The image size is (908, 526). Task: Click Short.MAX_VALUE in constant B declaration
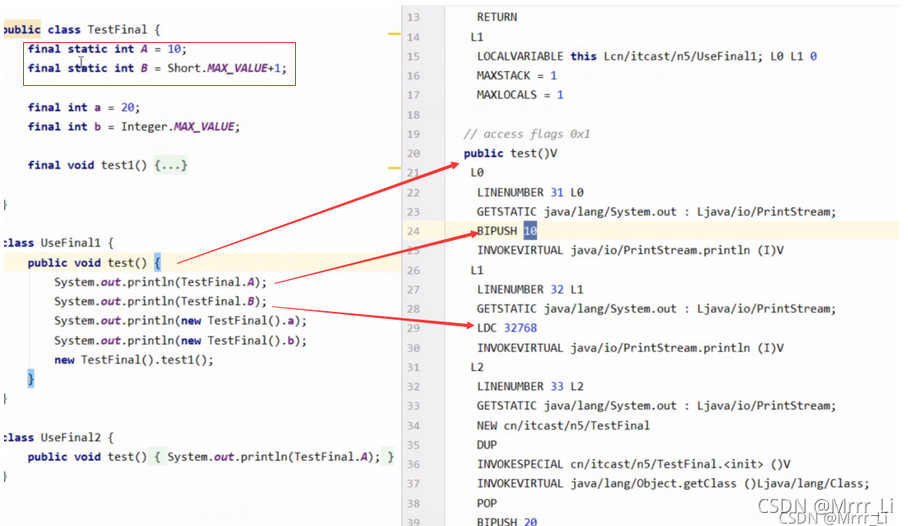coord(217,68)
